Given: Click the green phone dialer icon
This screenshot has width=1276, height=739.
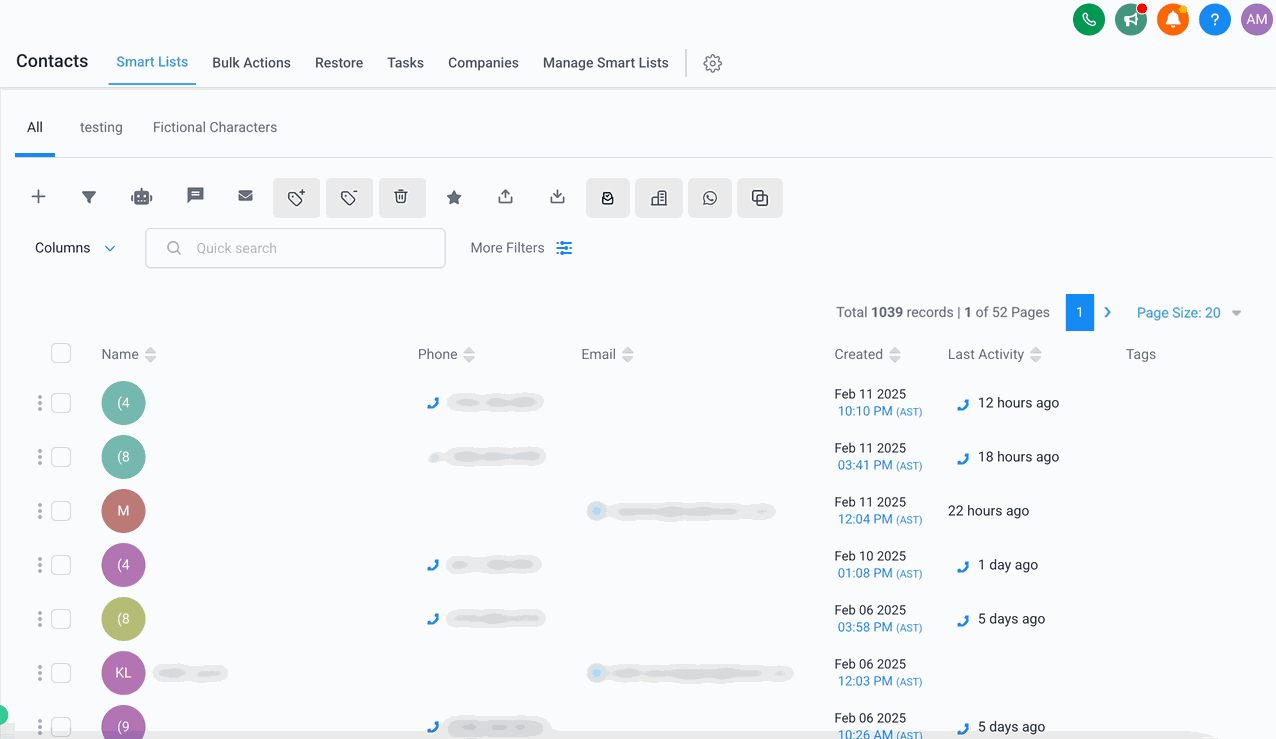Looking at the screenshot, I should 1089,19.
